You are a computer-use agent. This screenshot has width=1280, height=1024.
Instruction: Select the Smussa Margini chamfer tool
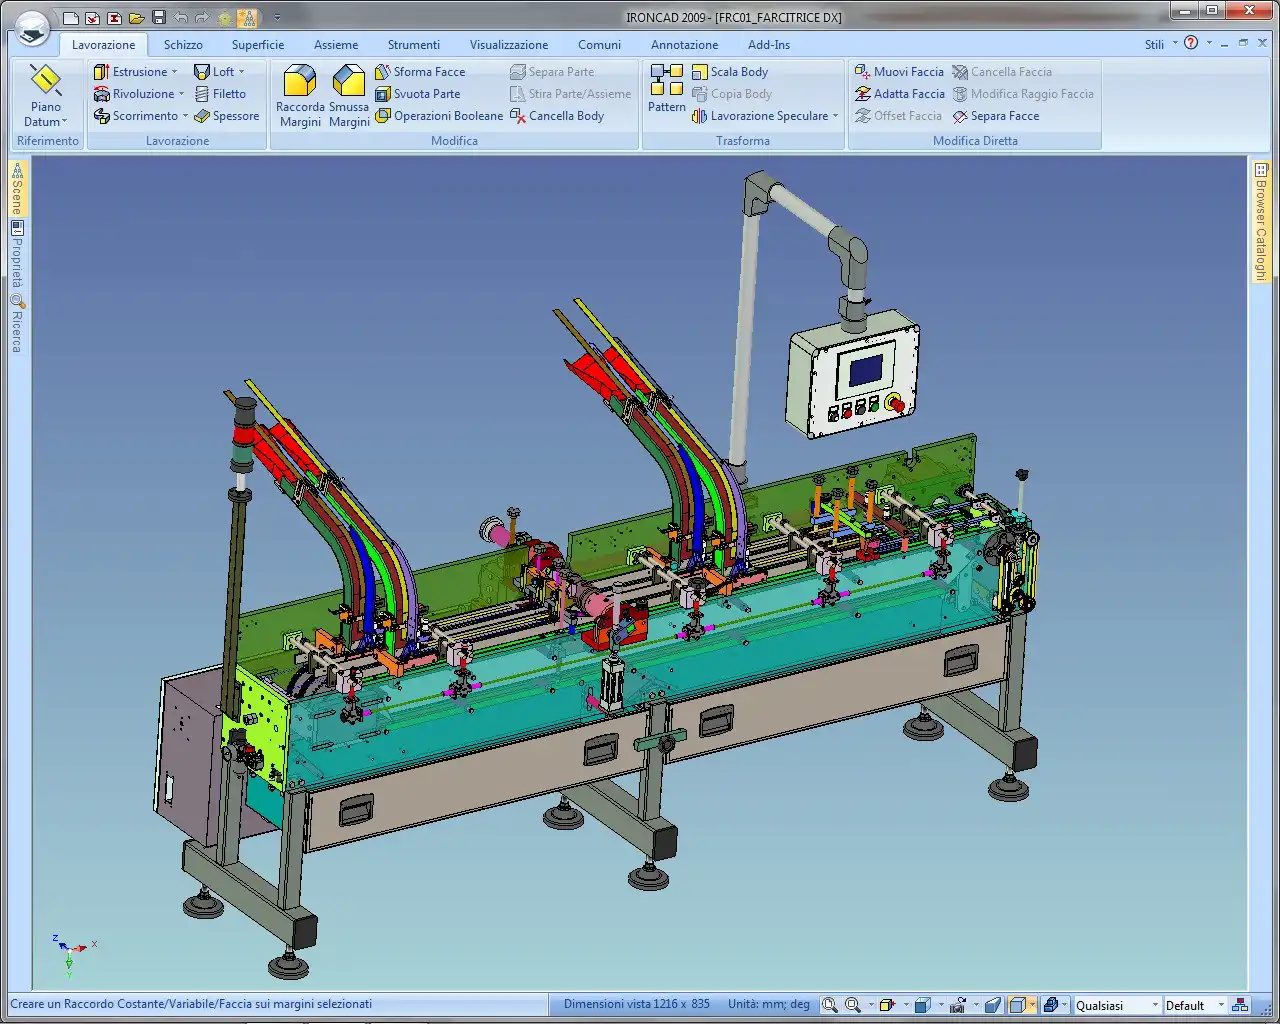tap(349, 96)
